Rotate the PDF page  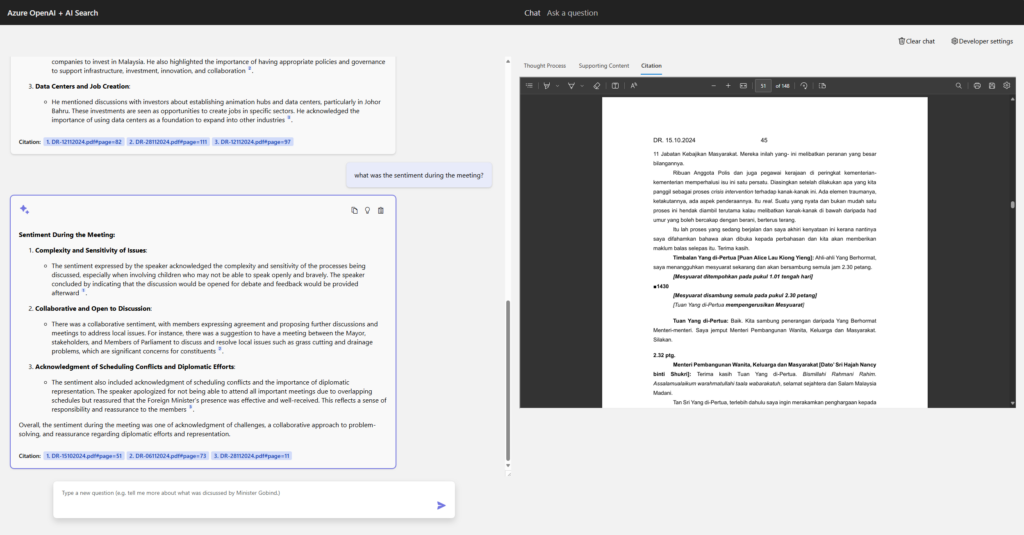coord(804,86)
